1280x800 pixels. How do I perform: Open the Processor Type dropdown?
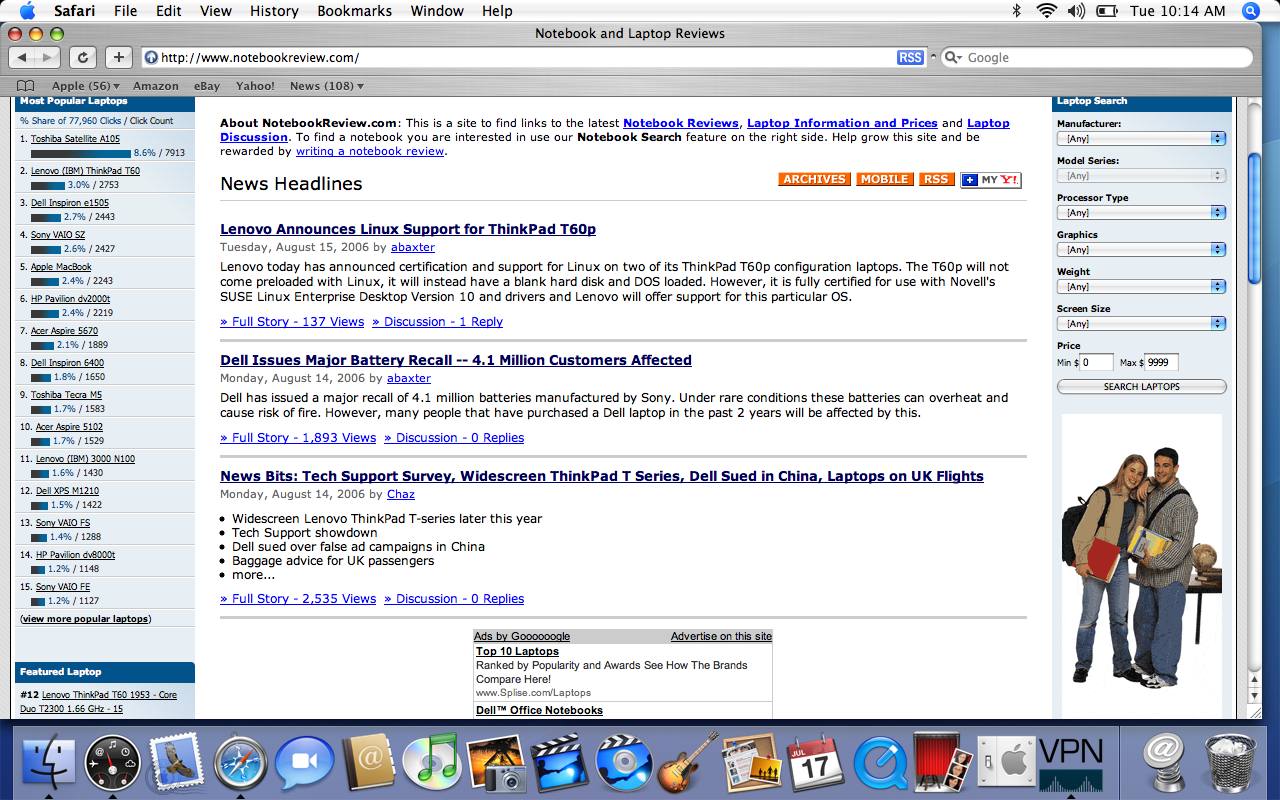point(1141,212)
